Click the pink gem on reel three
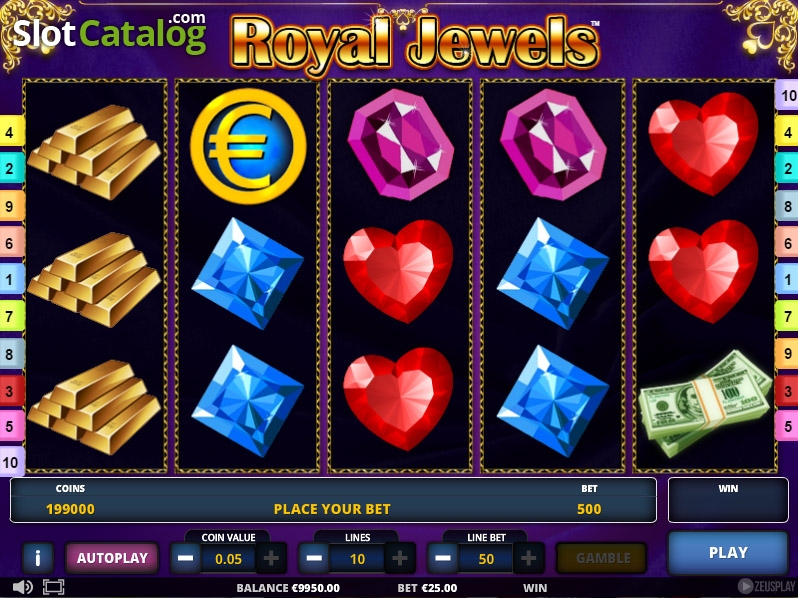 401,144
